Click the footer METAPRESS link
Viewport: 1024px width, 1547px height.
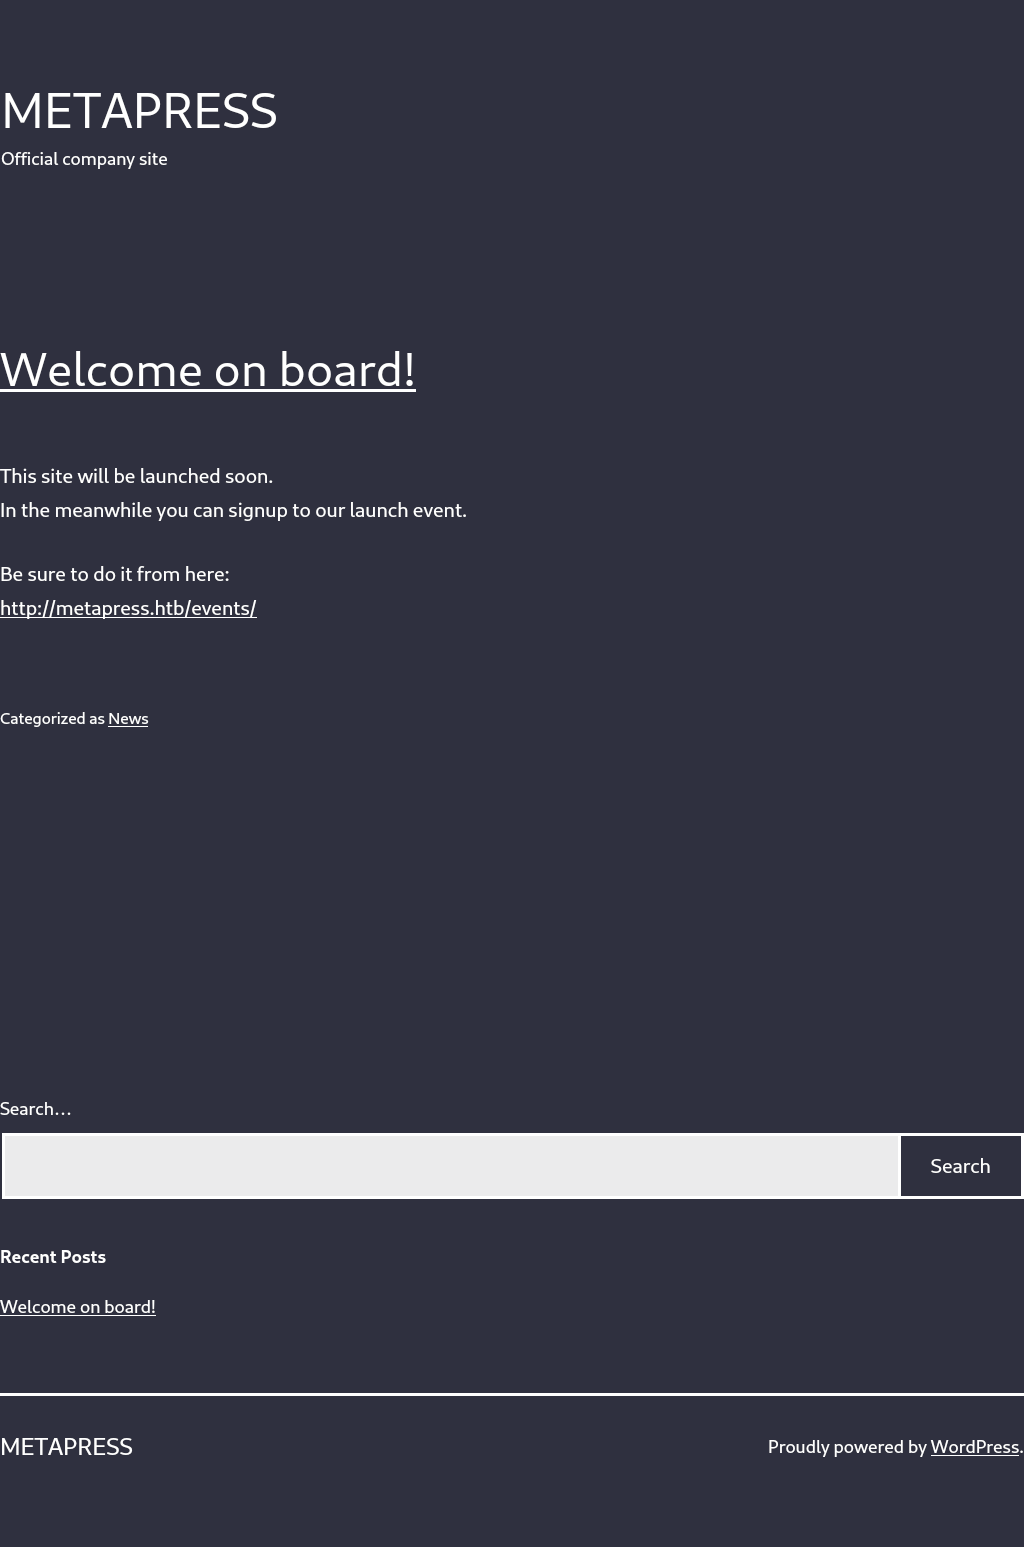(x=66, y=1447)
